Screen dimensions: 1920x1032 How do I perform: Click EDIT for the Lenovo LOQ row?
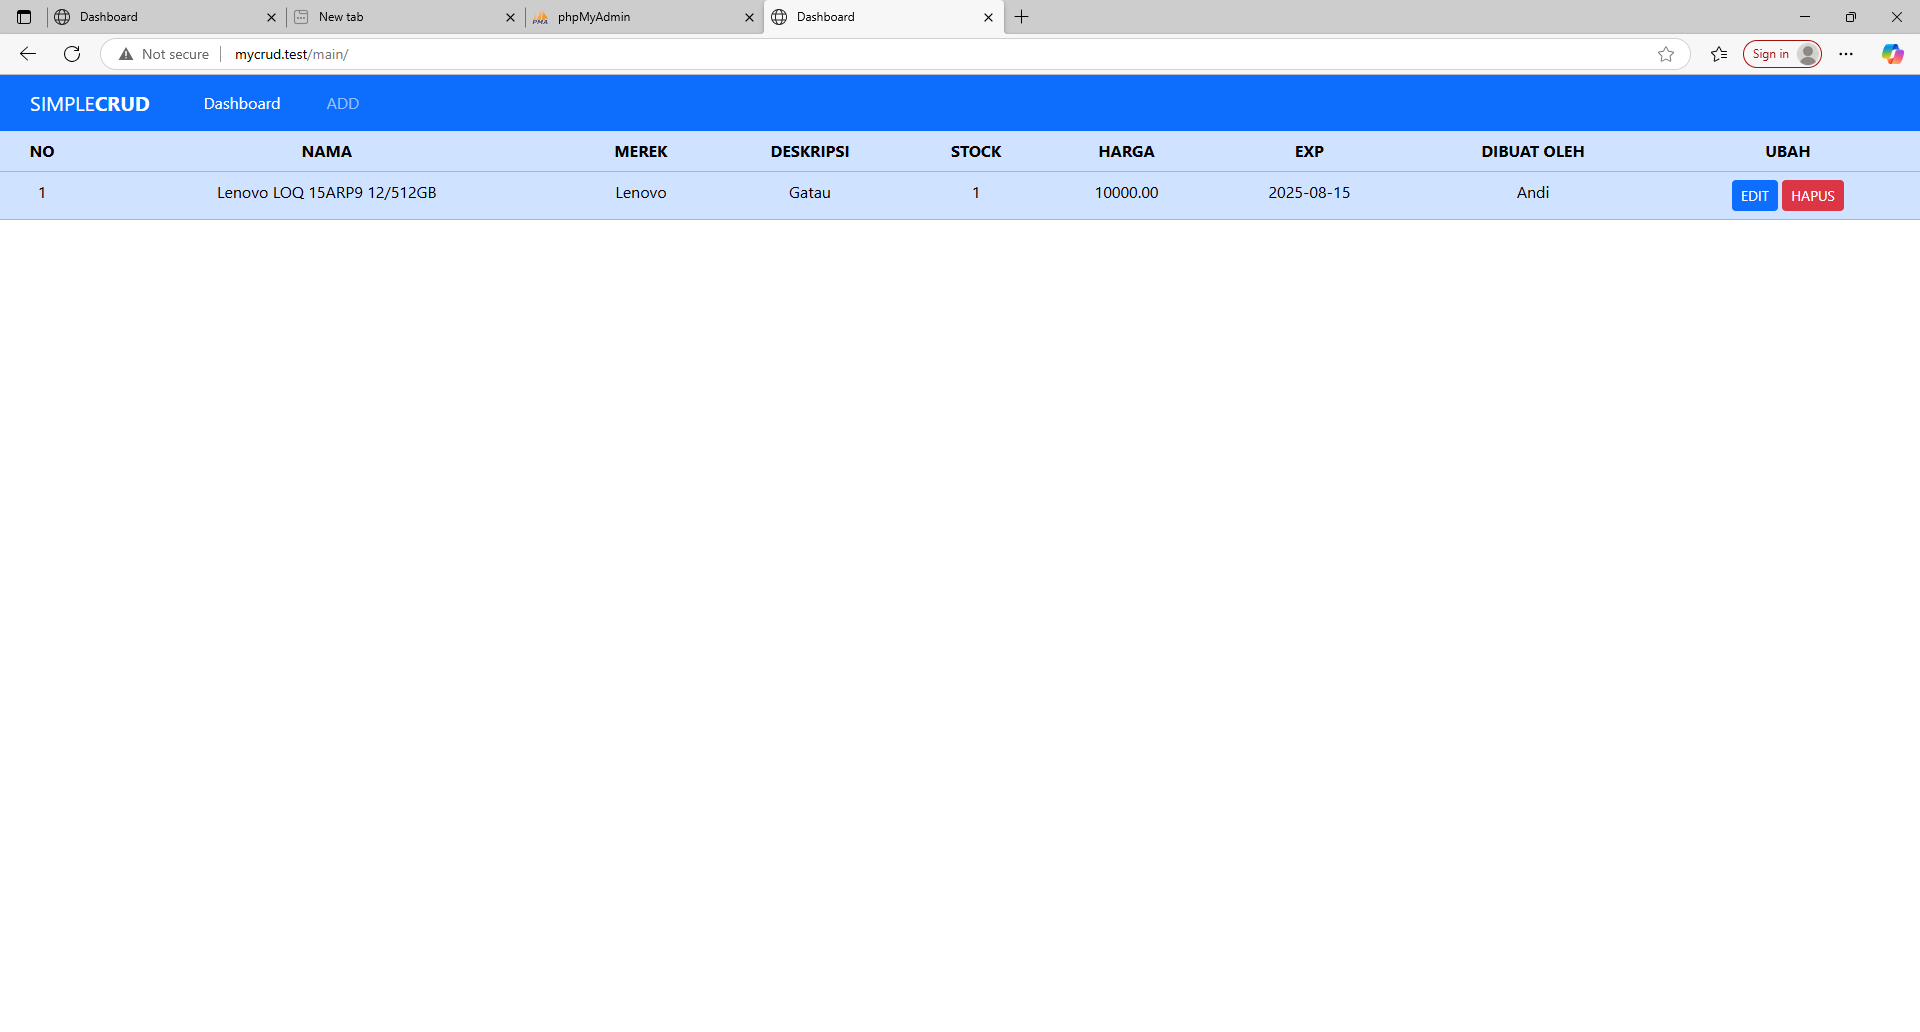coord(1754,196)
